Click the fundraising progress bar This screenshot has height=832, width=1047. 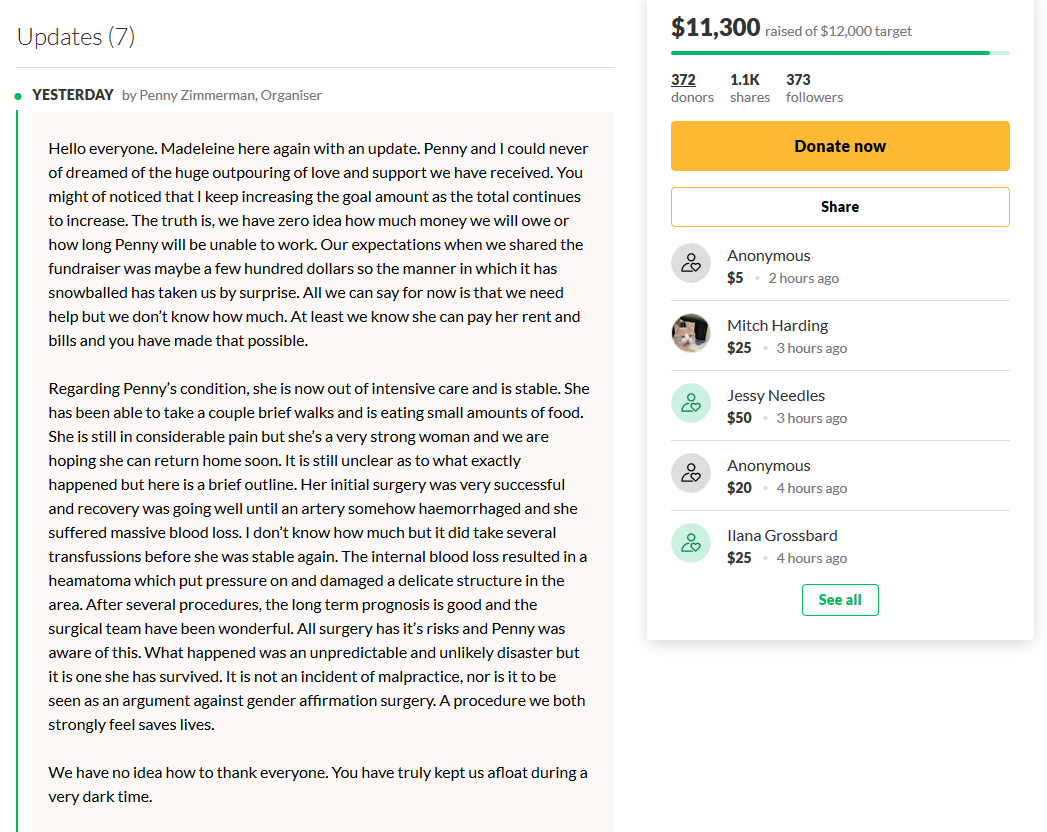point(840,53)
